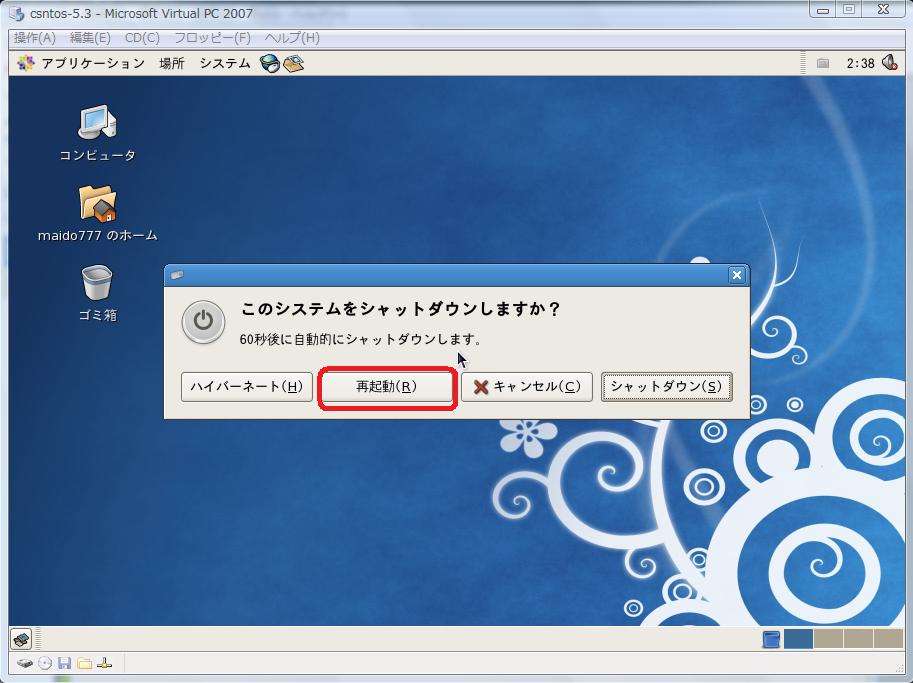Click the シャットダウン button in the dialog
Image resolution: width=913 pixels, height=683 pixels.
coord(665,387)
